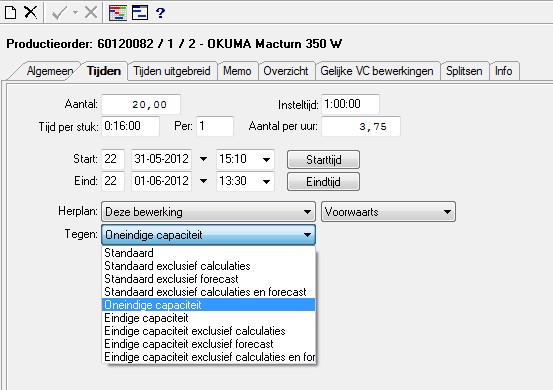Expand the end time 13:30 dropdown
The image size is (553, 390).
(x=267, y=181)
